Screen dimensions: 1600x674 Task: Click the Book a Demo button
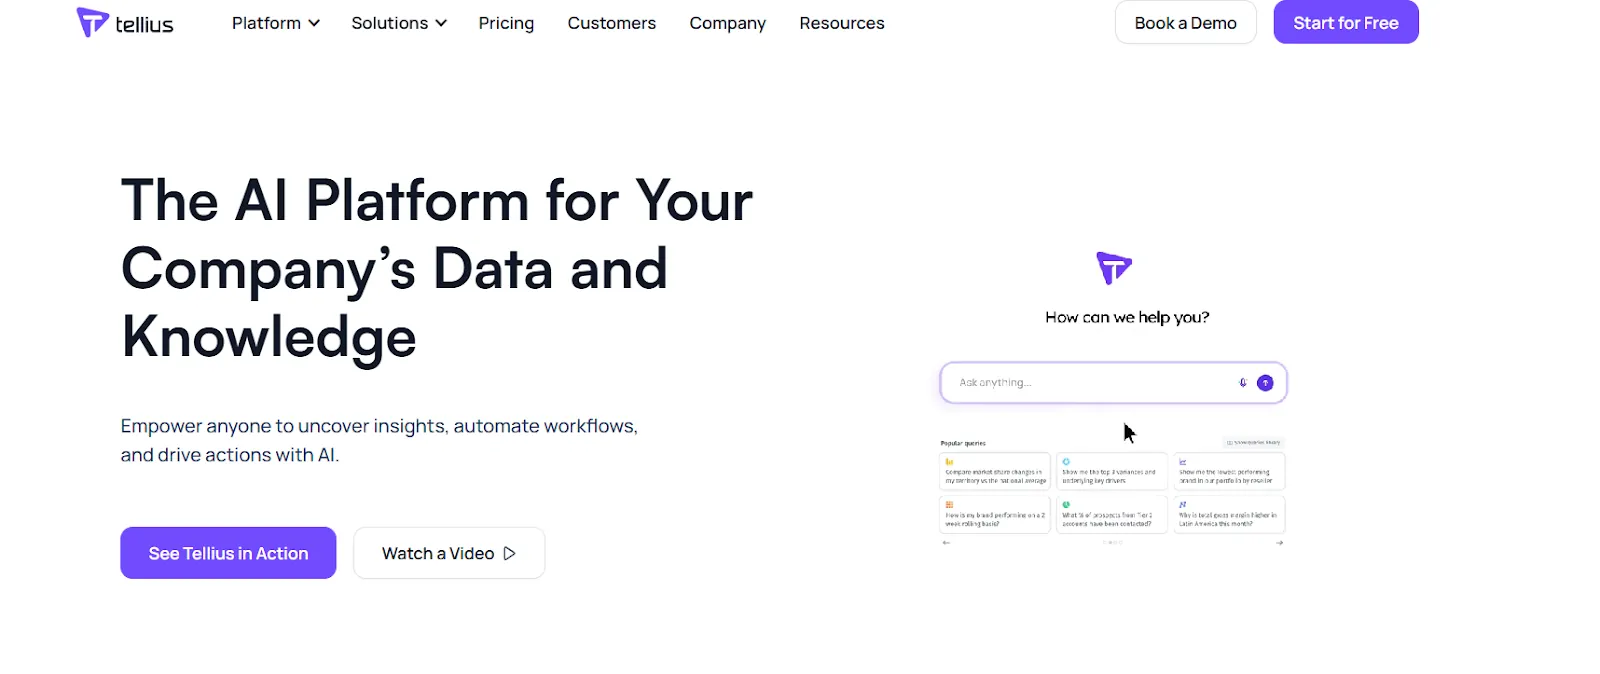click(1185, 23)
